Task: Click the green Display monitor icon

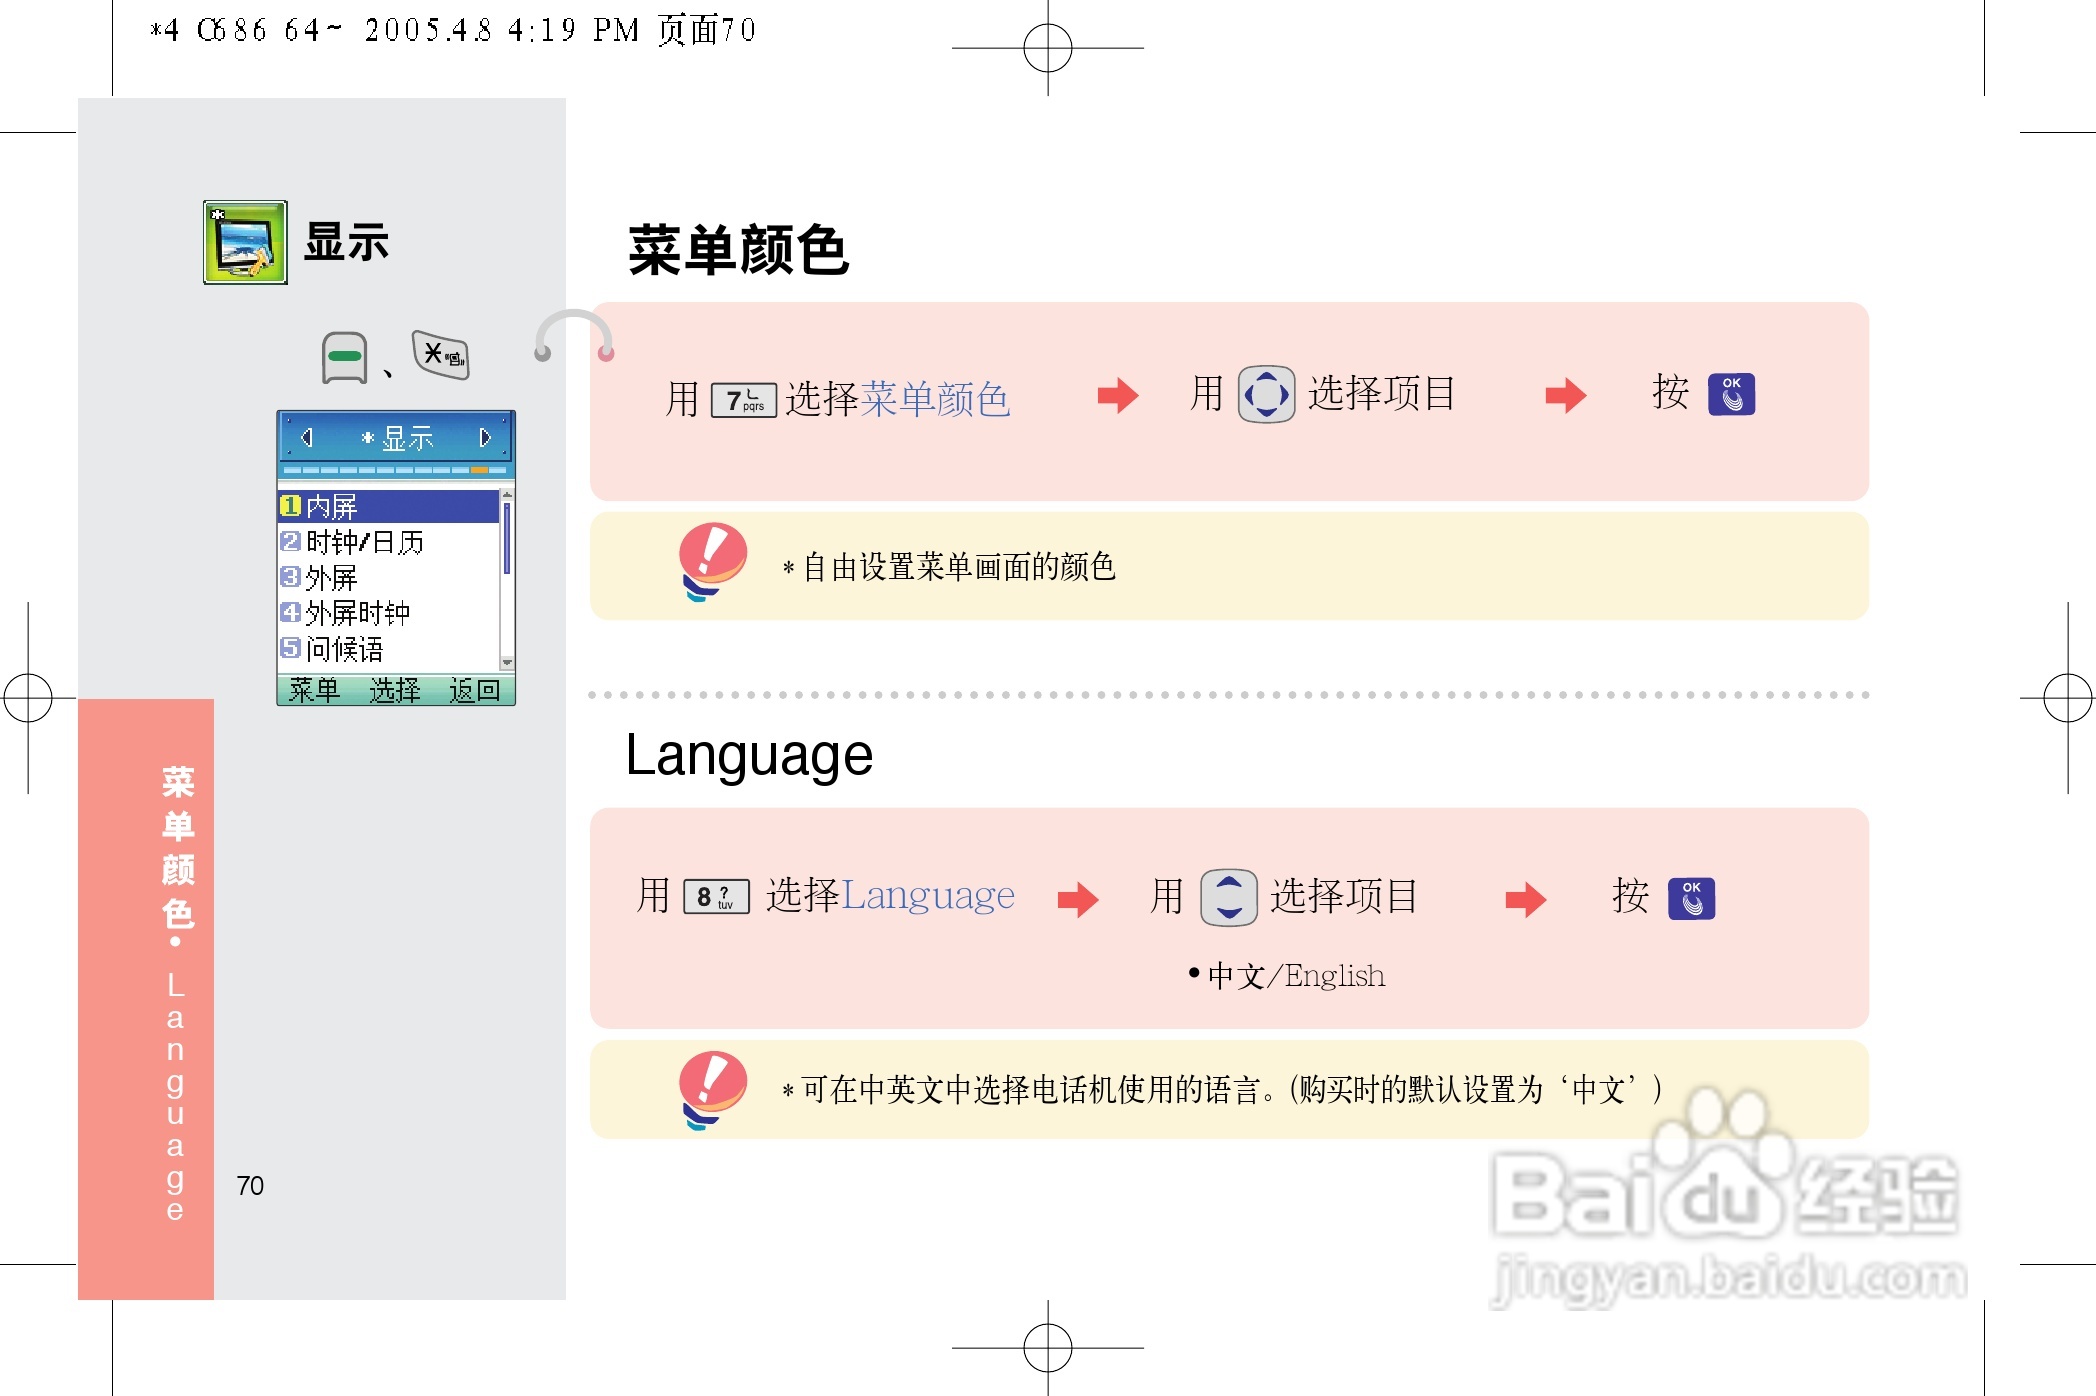Action: (245, 242)
